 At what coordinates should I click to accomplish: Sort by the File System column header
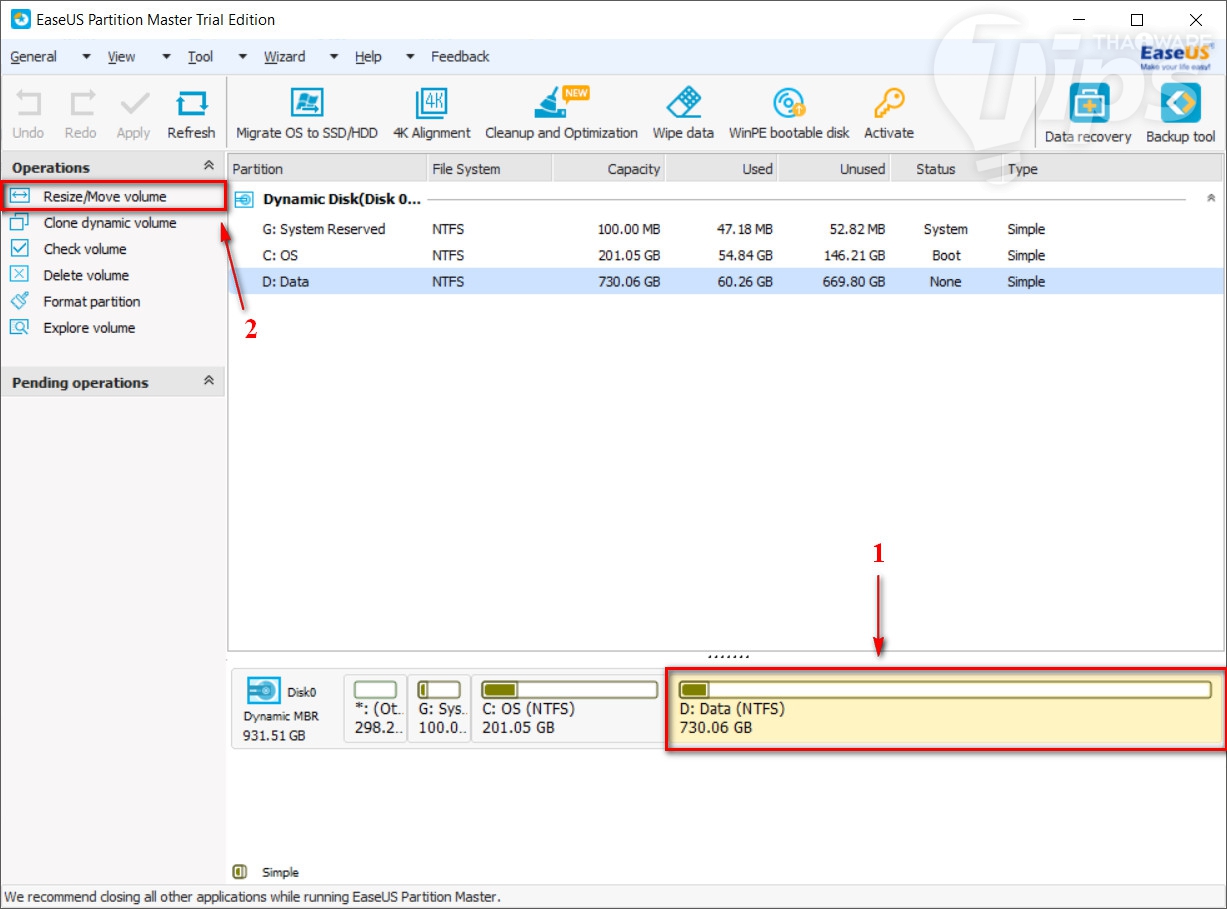(x=490, y=169)
